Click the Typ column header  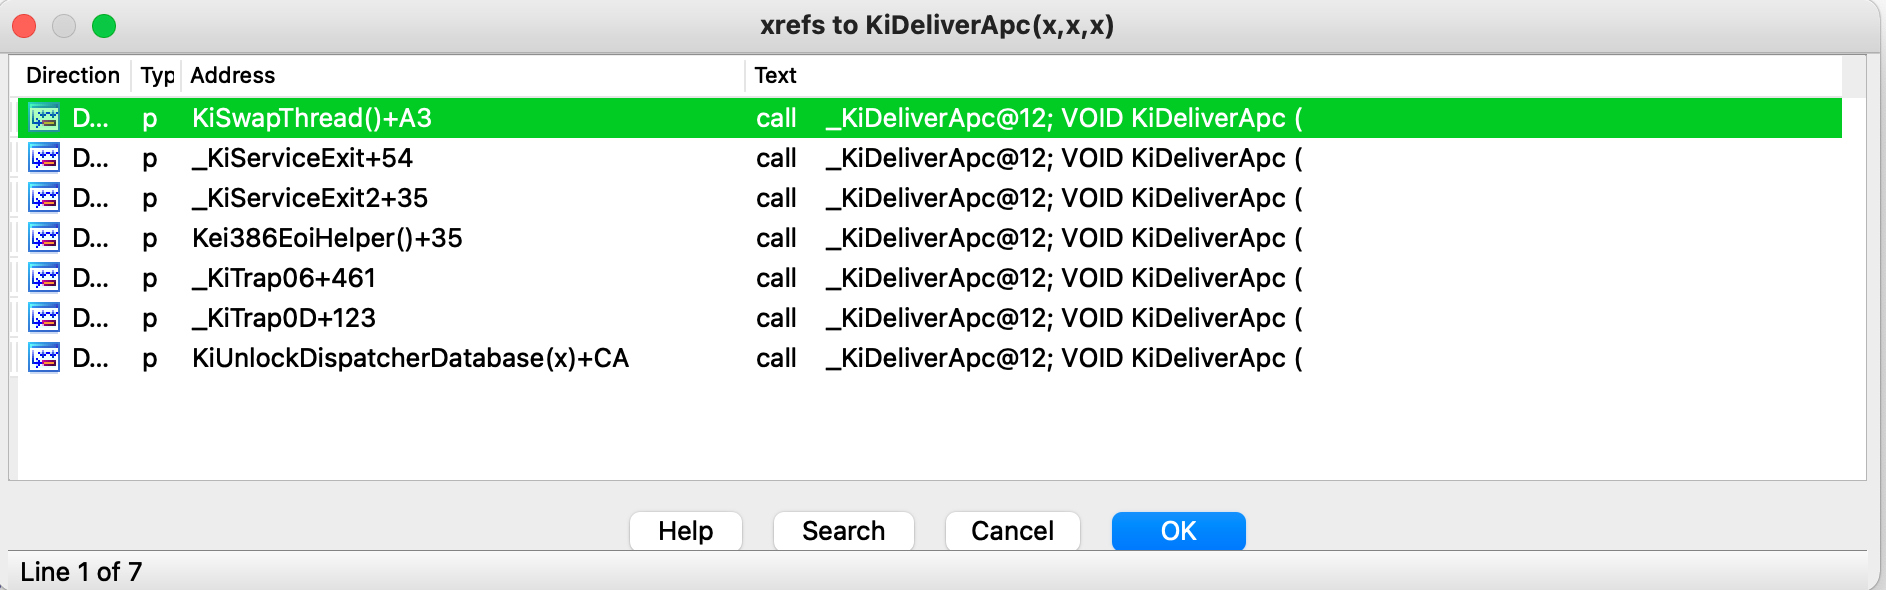click(x=157, y=76)
